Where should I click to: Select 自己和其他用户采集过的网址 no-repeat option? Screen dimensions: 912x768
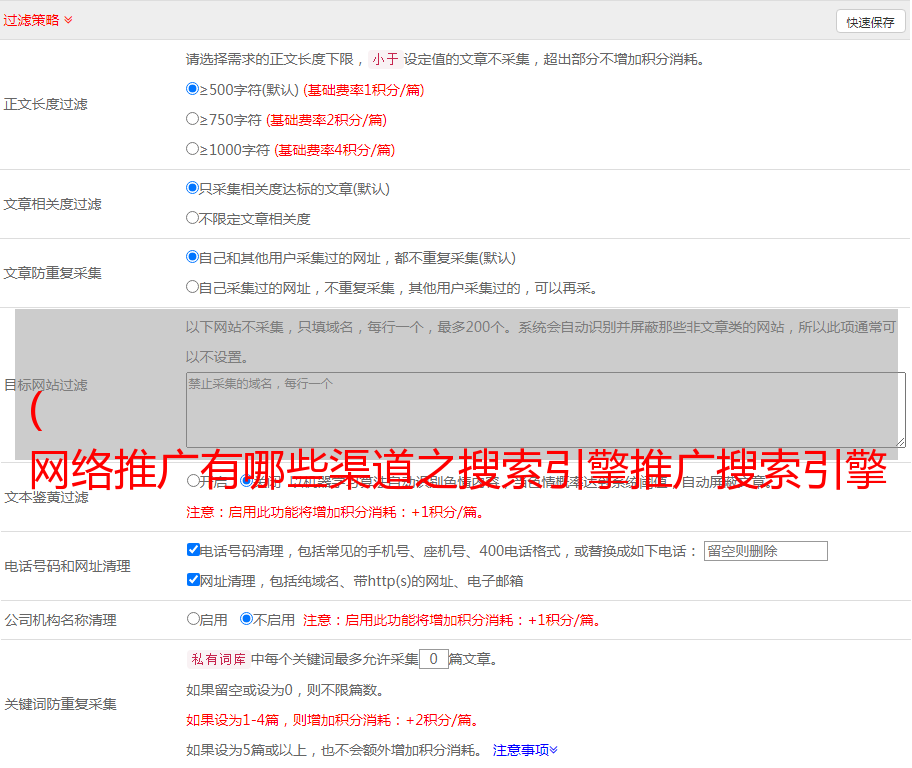[193, 257]
